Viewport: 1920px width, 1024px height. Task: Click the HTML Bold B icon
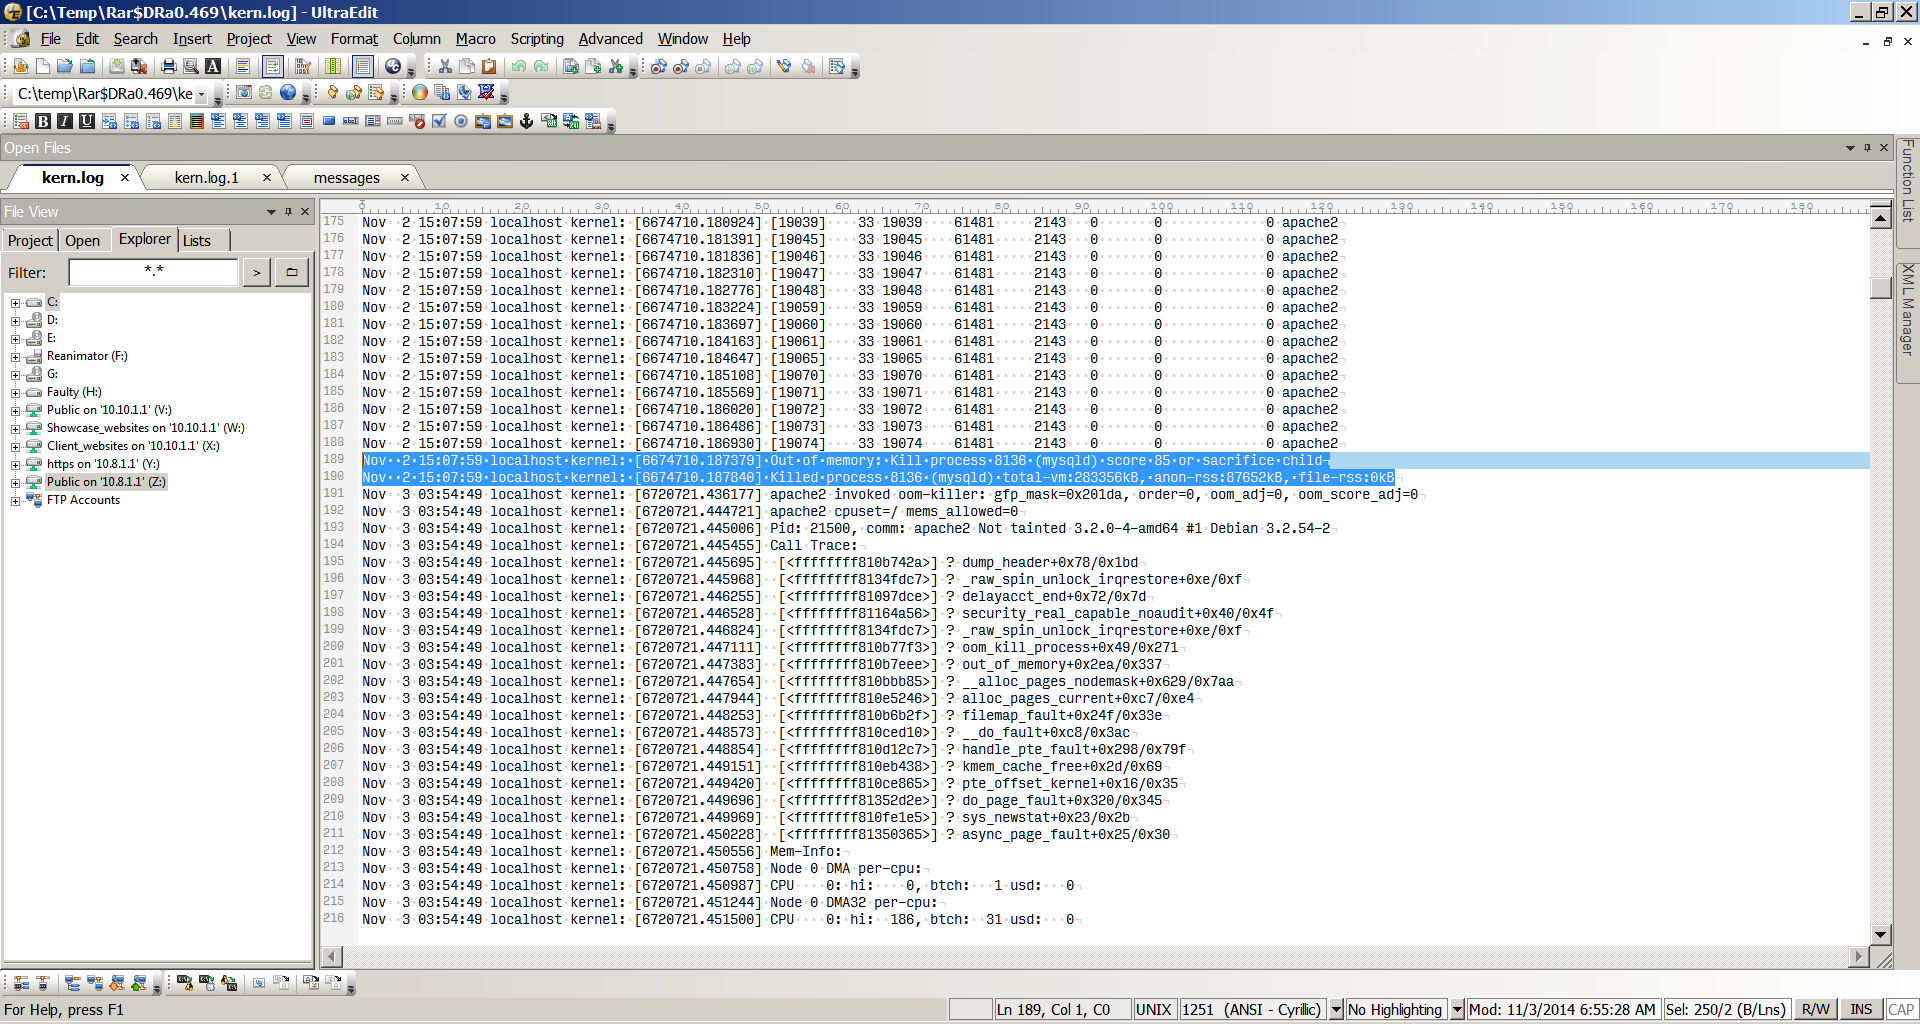43,121
